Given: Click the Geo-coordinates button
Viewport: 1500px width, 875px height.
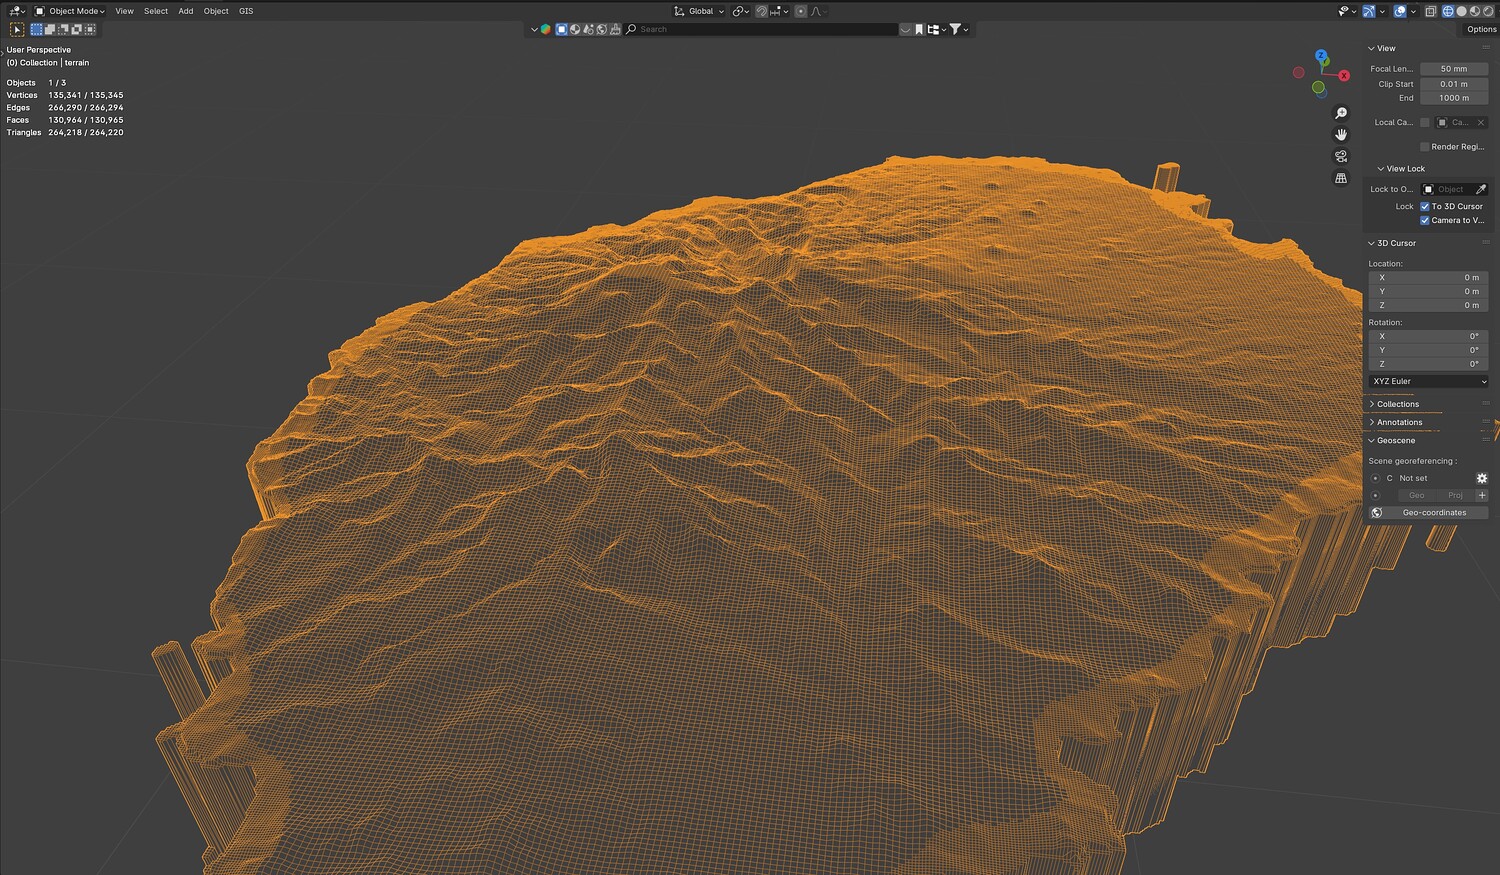Looking at the screenshot, I should 1428,513.
